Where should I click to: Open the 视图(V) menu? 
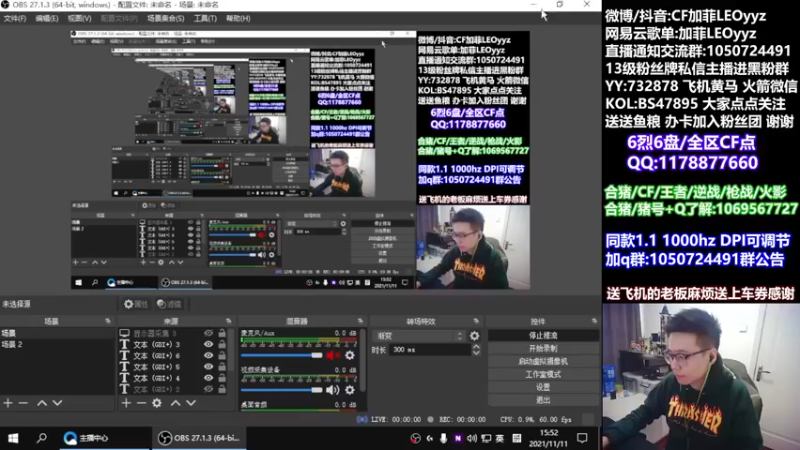click(79, 18)
